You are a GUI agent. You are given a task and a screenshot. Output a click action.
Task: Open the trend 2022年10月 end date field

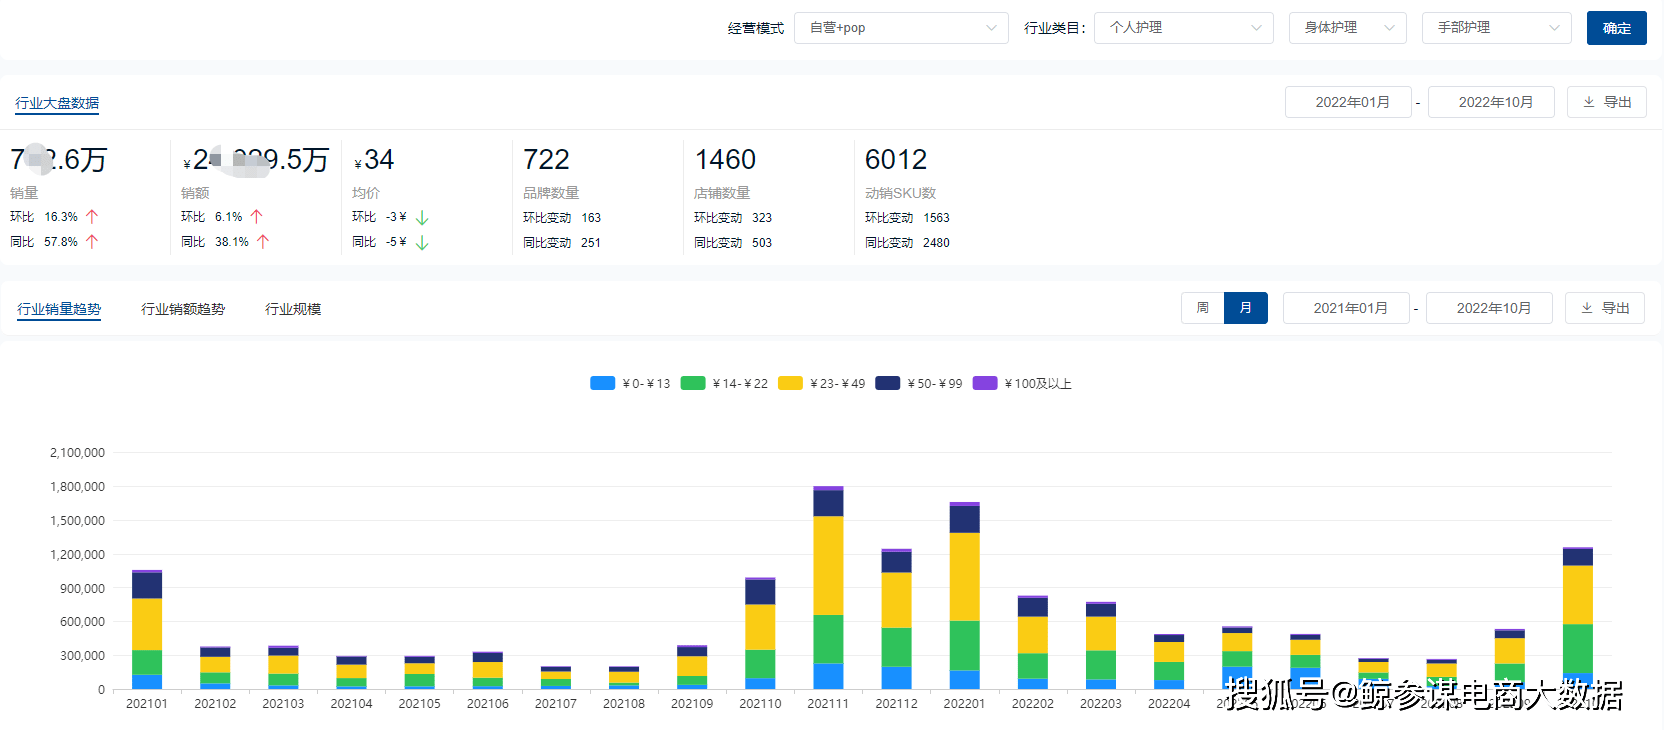pyautogui.click(x=1489, y=308)
